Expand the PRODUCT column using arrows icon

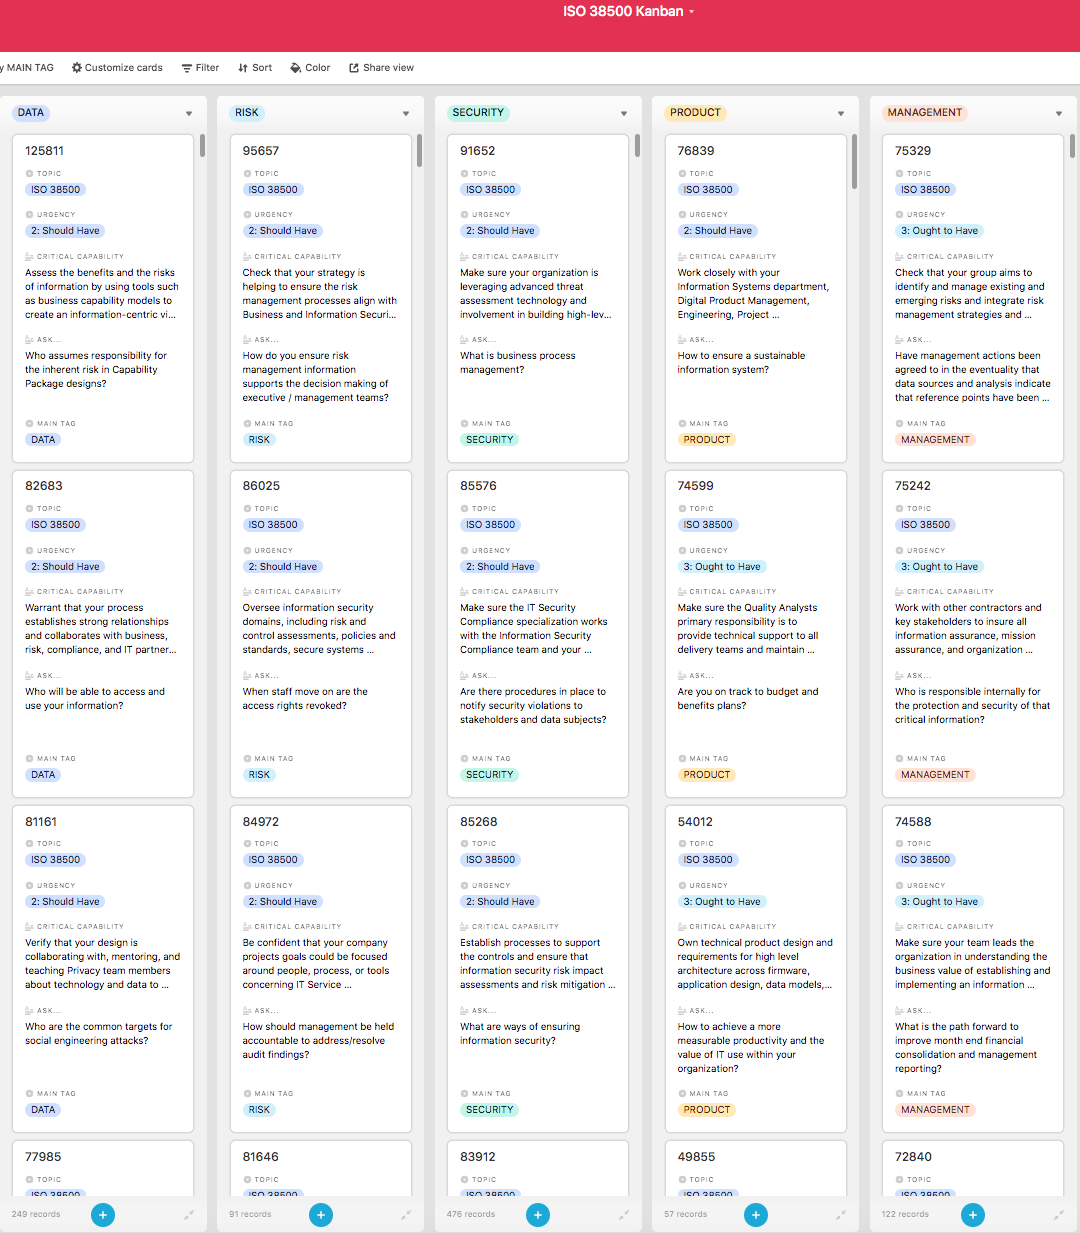coord(841,1215)
